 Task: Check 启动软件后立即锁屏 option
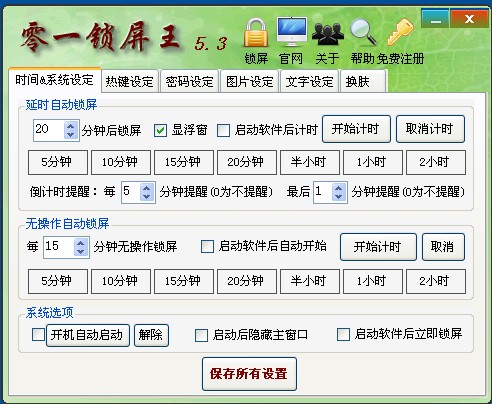[343, 334]
